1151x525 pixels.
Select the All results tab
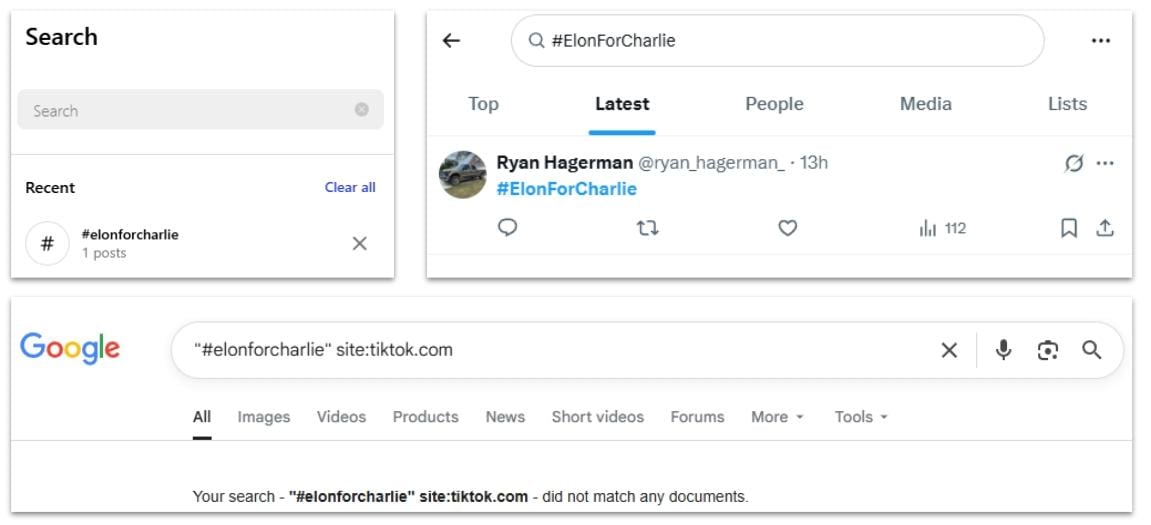pos(202,416)
